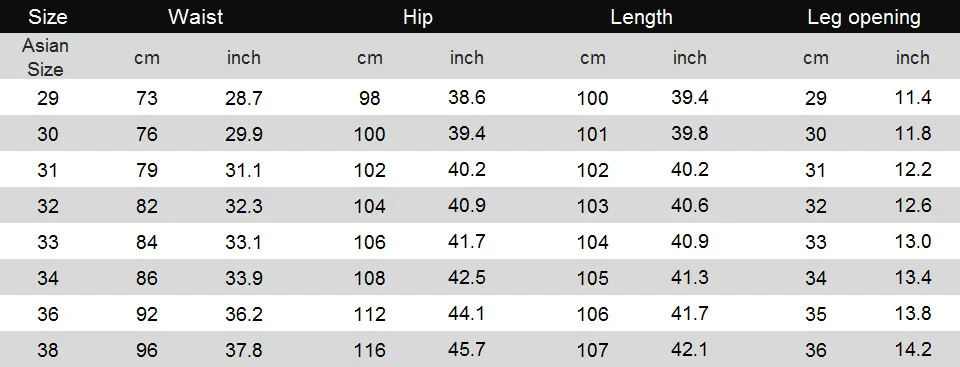Select waist 31.1 inch cell
Screen dimensions: 960x367
244,170
